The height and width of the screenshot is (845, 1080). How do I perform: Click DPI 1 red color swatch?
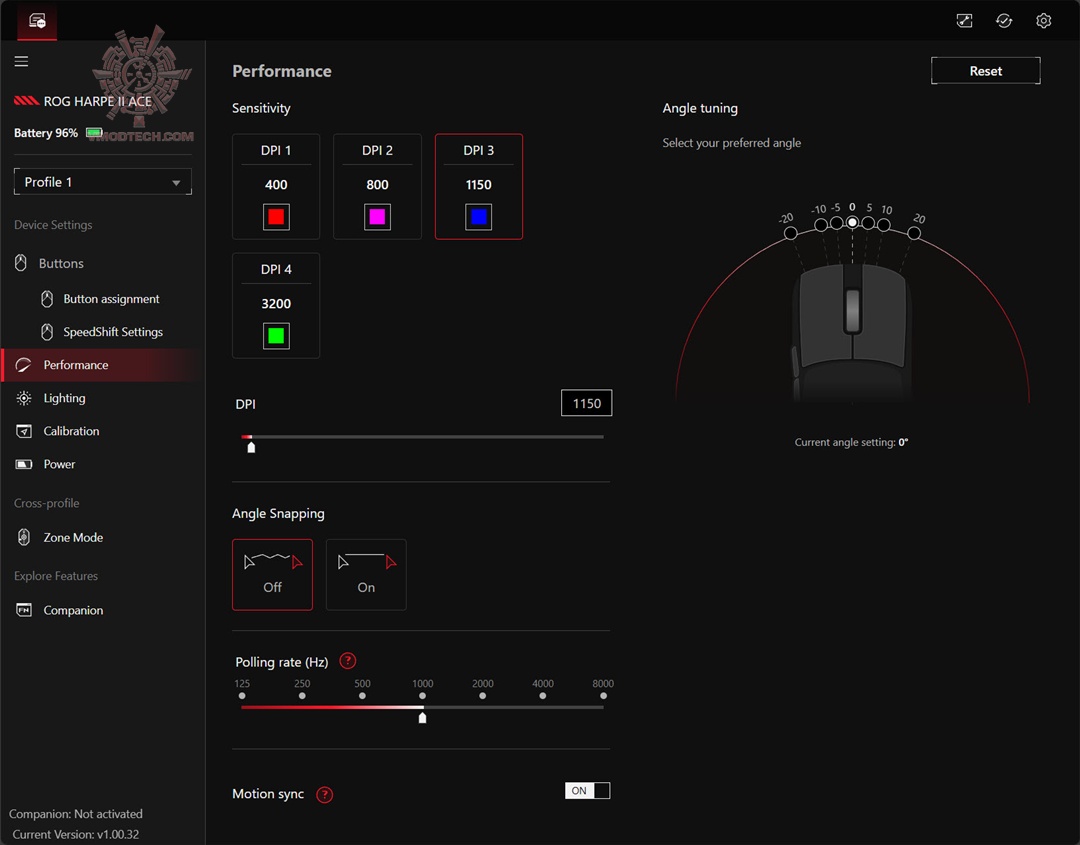coord(276,217)
